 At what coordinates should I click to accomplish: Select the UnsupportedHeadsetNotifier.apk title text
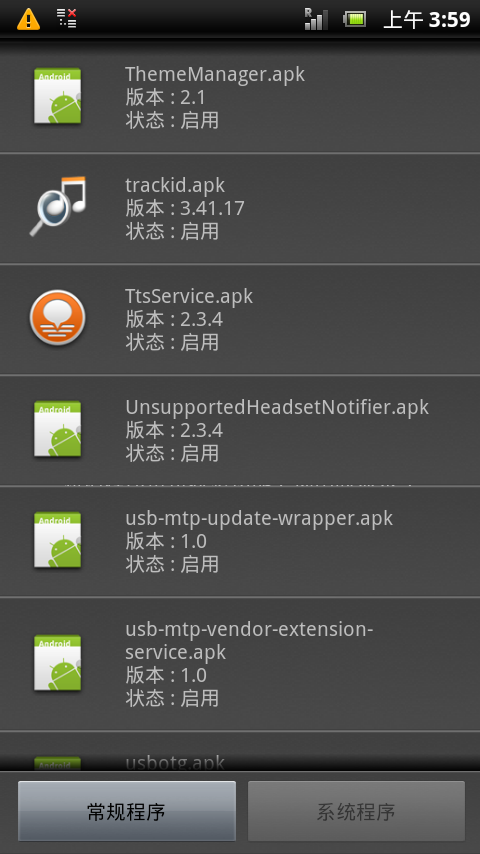277,407
